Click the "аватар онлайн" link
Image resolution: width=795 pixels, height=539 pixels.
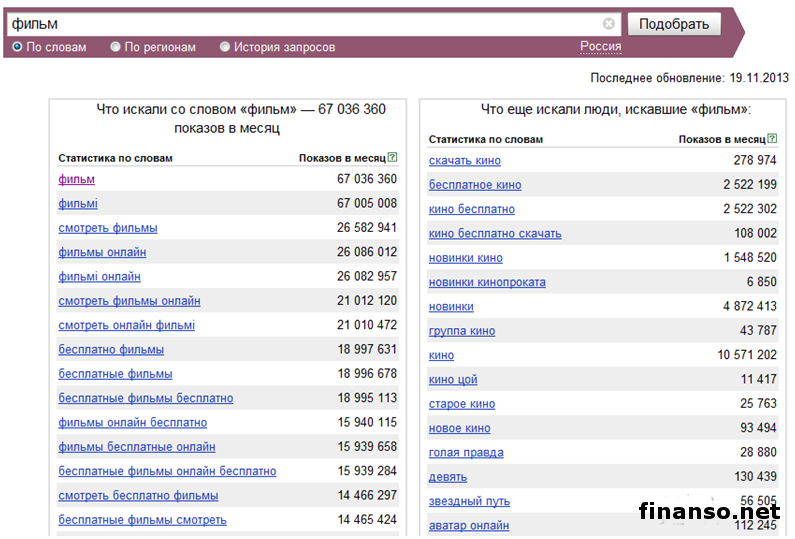[469, 526]
